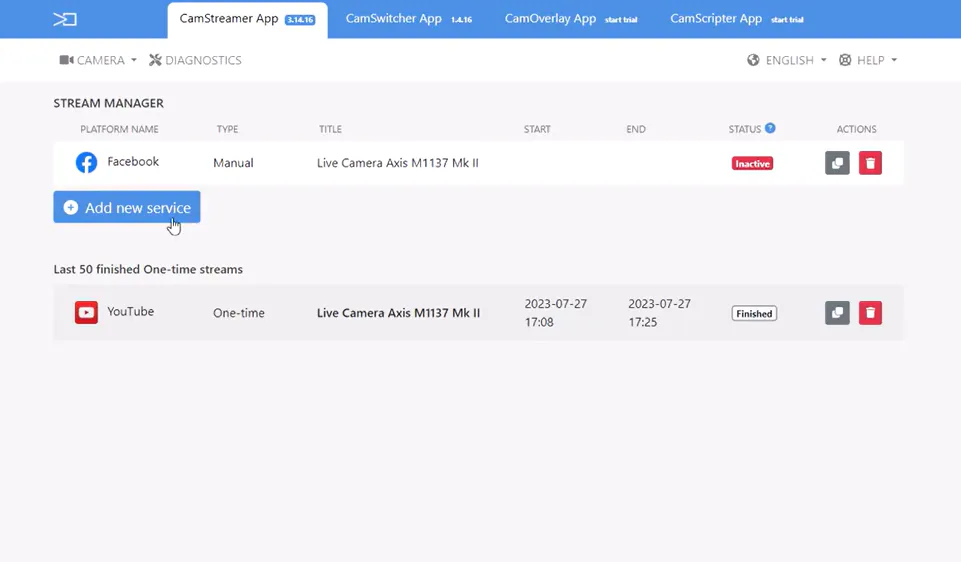Viewport: 961px width, 562px height.
Task: Open the English language dropdown
Action: 787,60
